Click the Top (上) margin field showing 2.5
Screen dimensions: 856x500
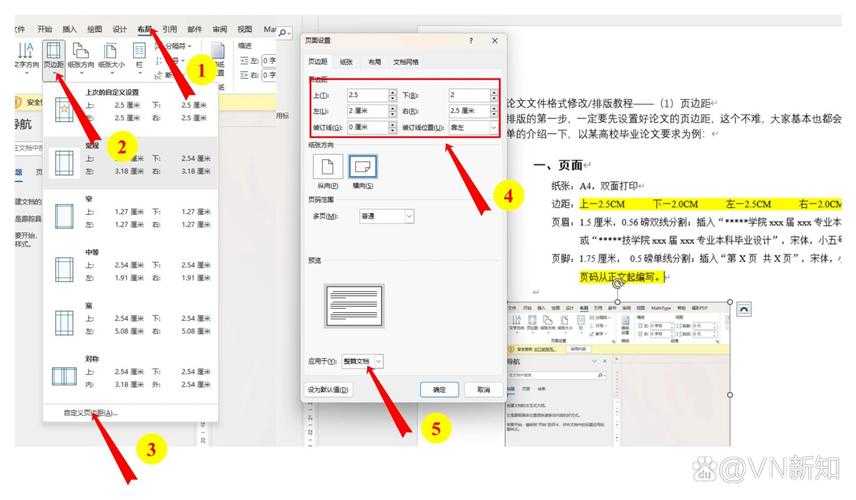click(367, 95)
